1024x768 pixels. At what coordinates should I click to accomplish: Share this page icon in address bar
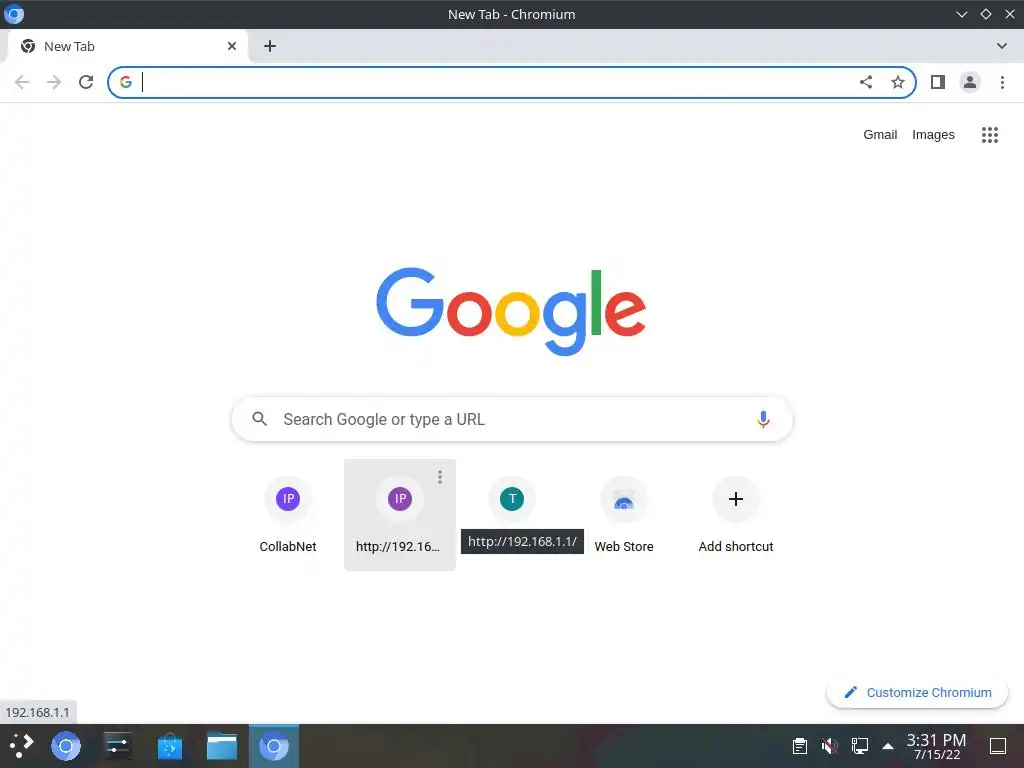(x=866, y=82)
